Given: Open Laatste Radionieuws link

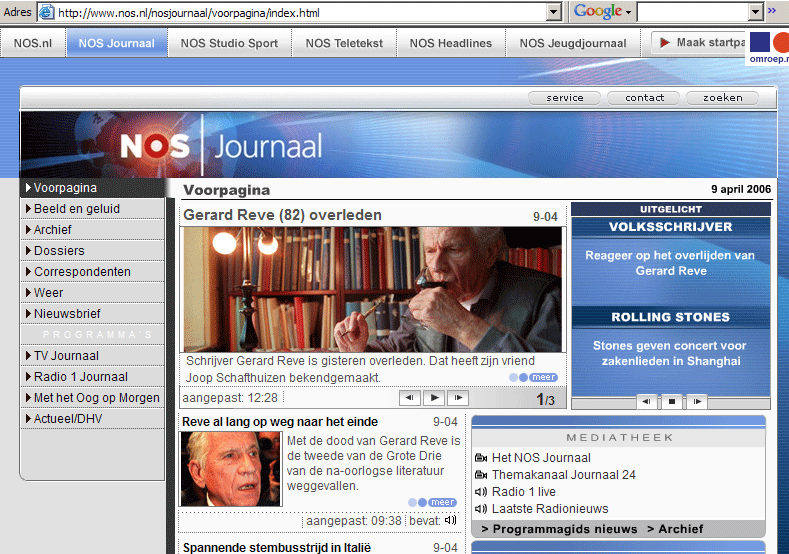Looking at the screenshot, I should (550, 509).
